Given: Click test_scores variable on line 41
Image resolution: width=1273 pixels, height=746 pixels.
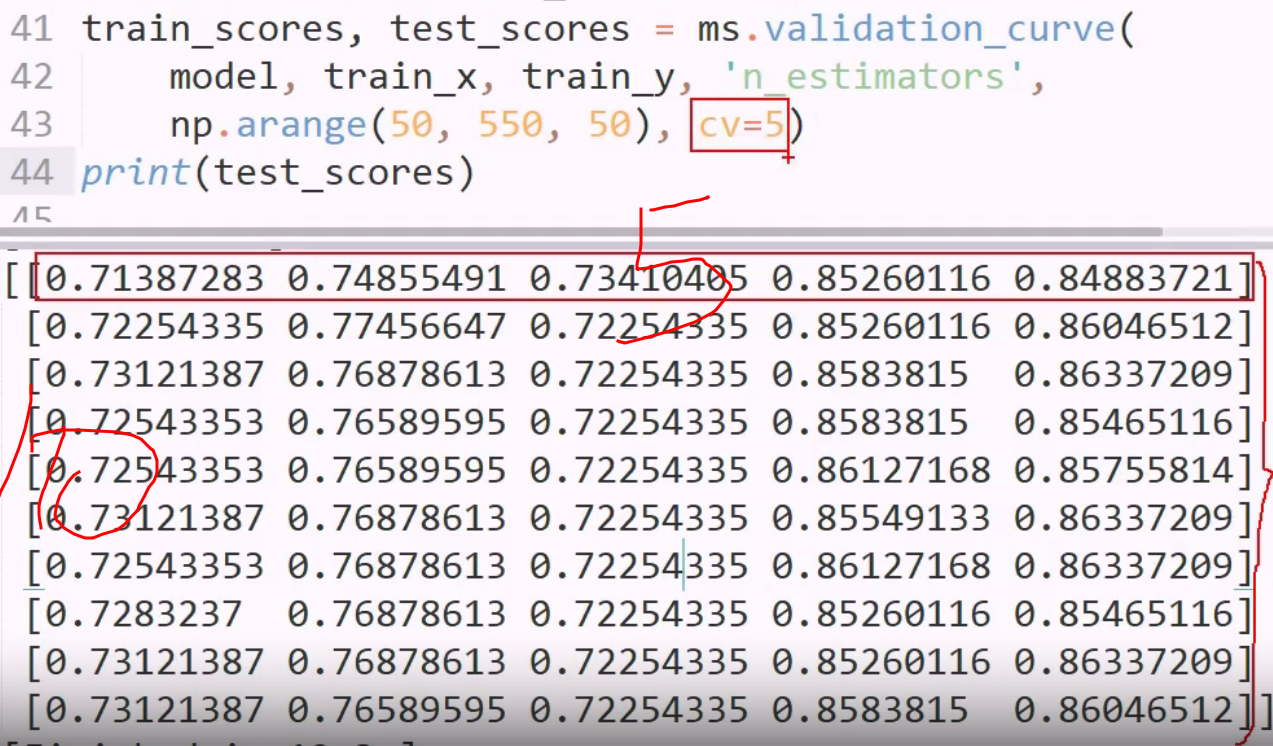Looking at the screenshot, I should pos(510,29).
